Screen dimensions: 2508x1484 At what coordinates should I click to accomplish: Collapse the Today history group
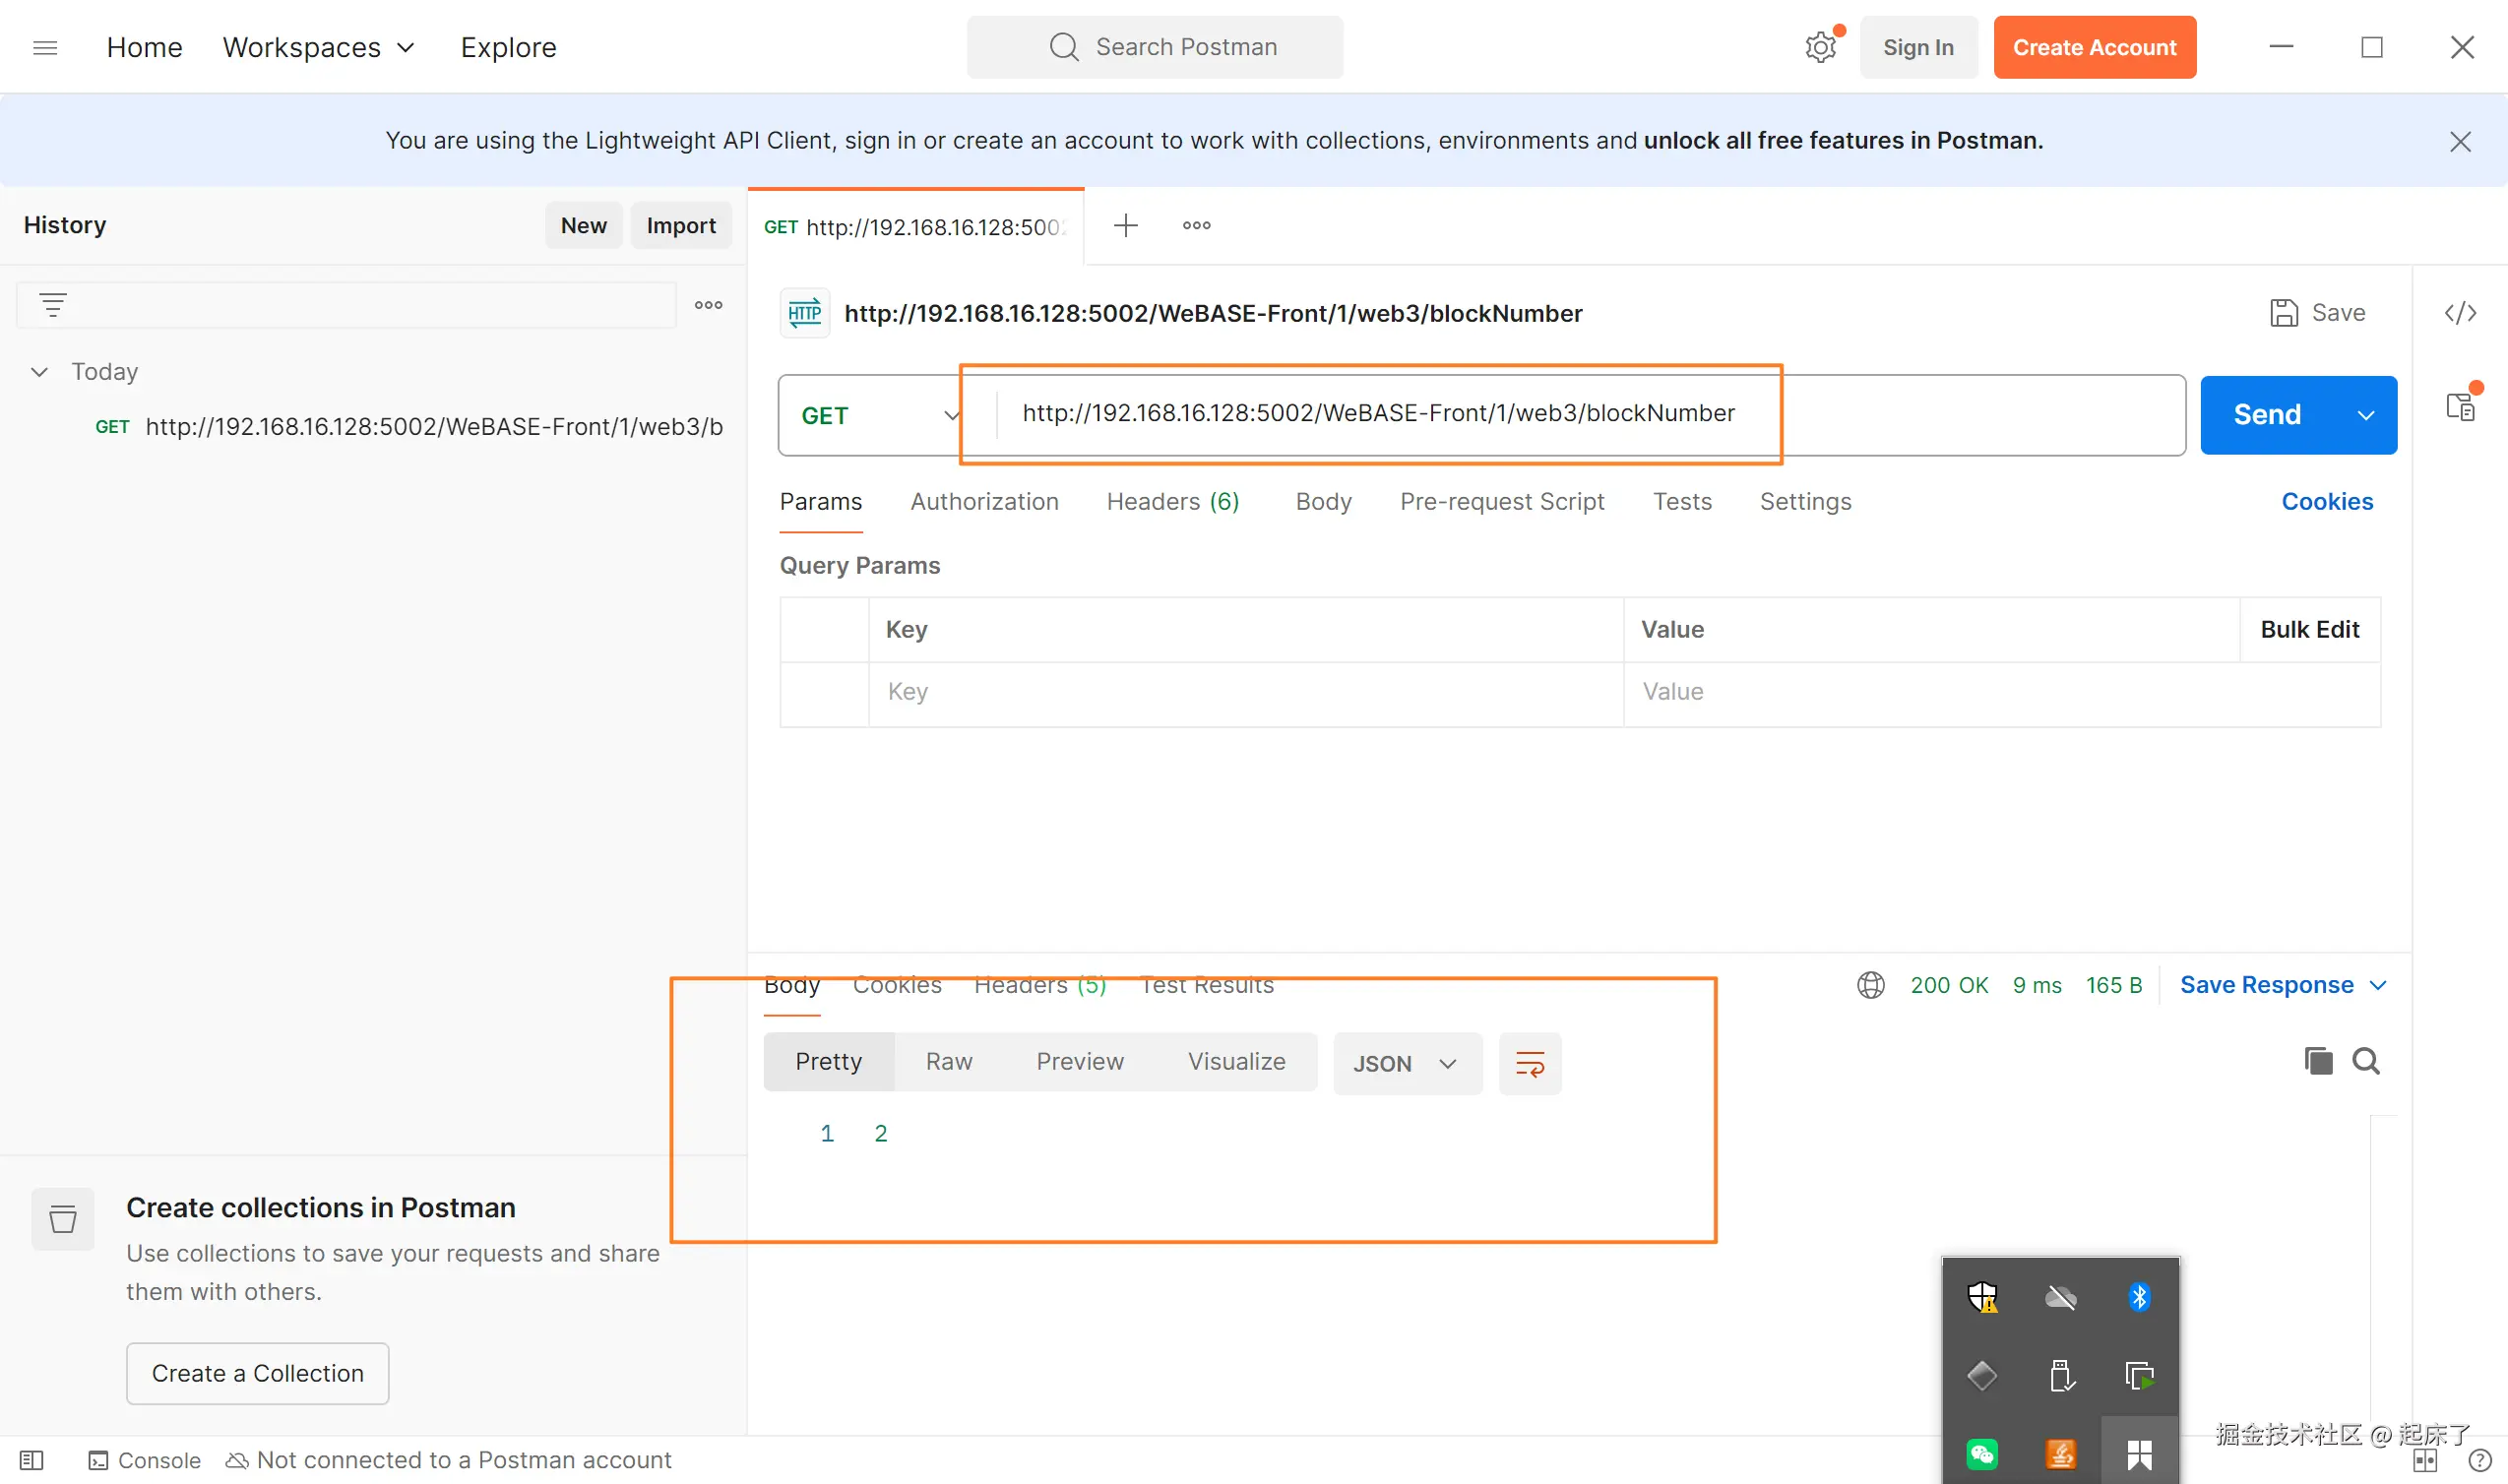[x=39, y=372]
